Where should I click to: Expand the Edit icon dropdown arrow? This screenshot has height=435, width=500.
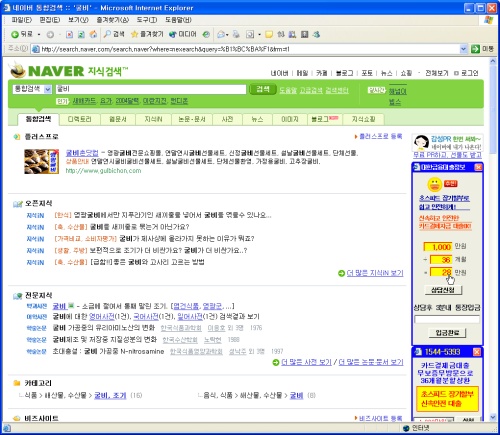tap(259, 35)
